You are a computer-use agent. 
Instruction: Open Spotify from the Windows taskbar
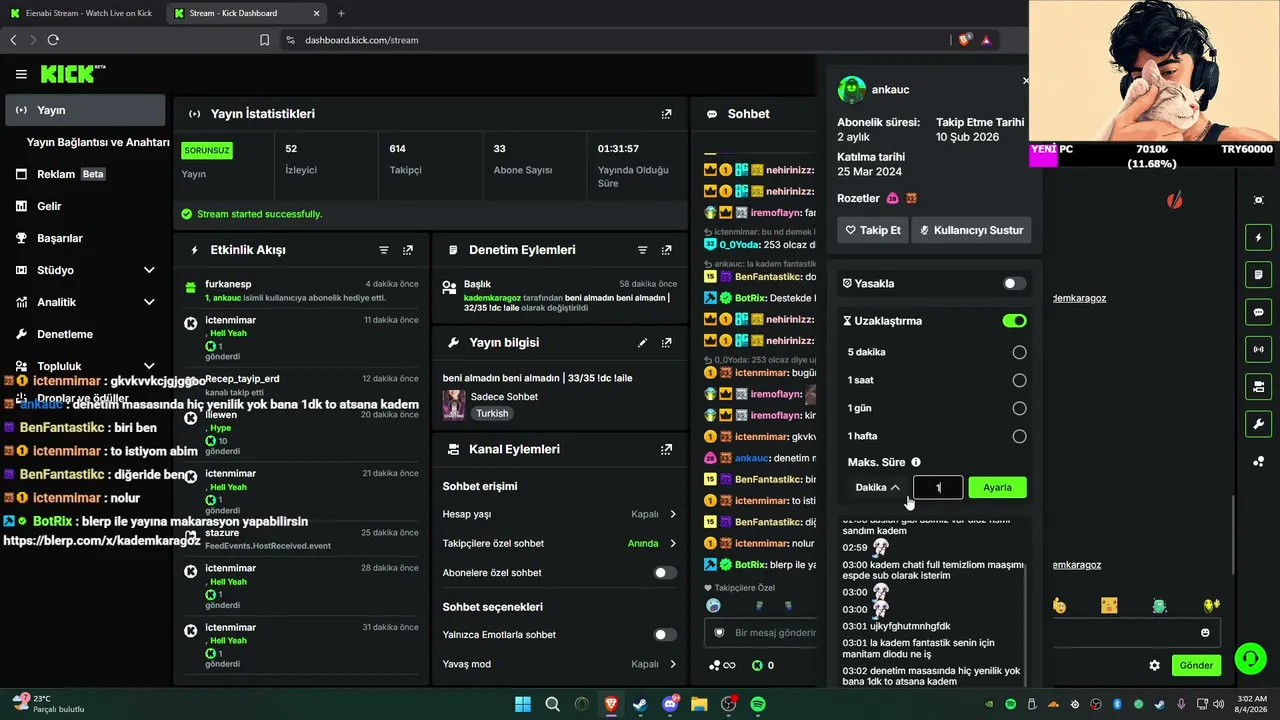pos(758,704)
